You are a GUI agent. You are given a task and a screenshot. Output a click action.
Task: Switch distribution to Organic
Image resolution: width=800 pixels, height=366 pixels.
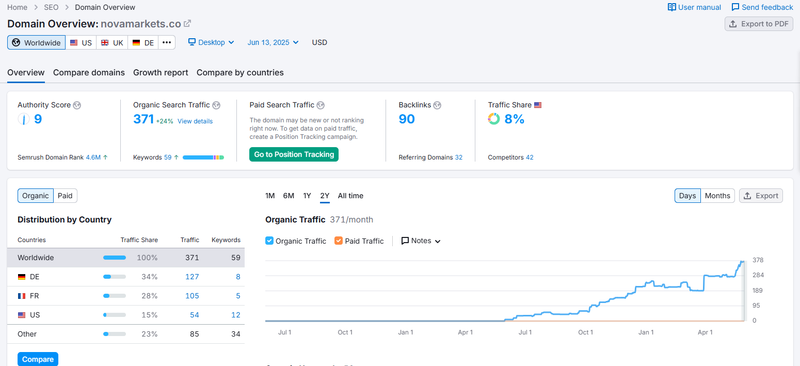click(x=36, y=196)
